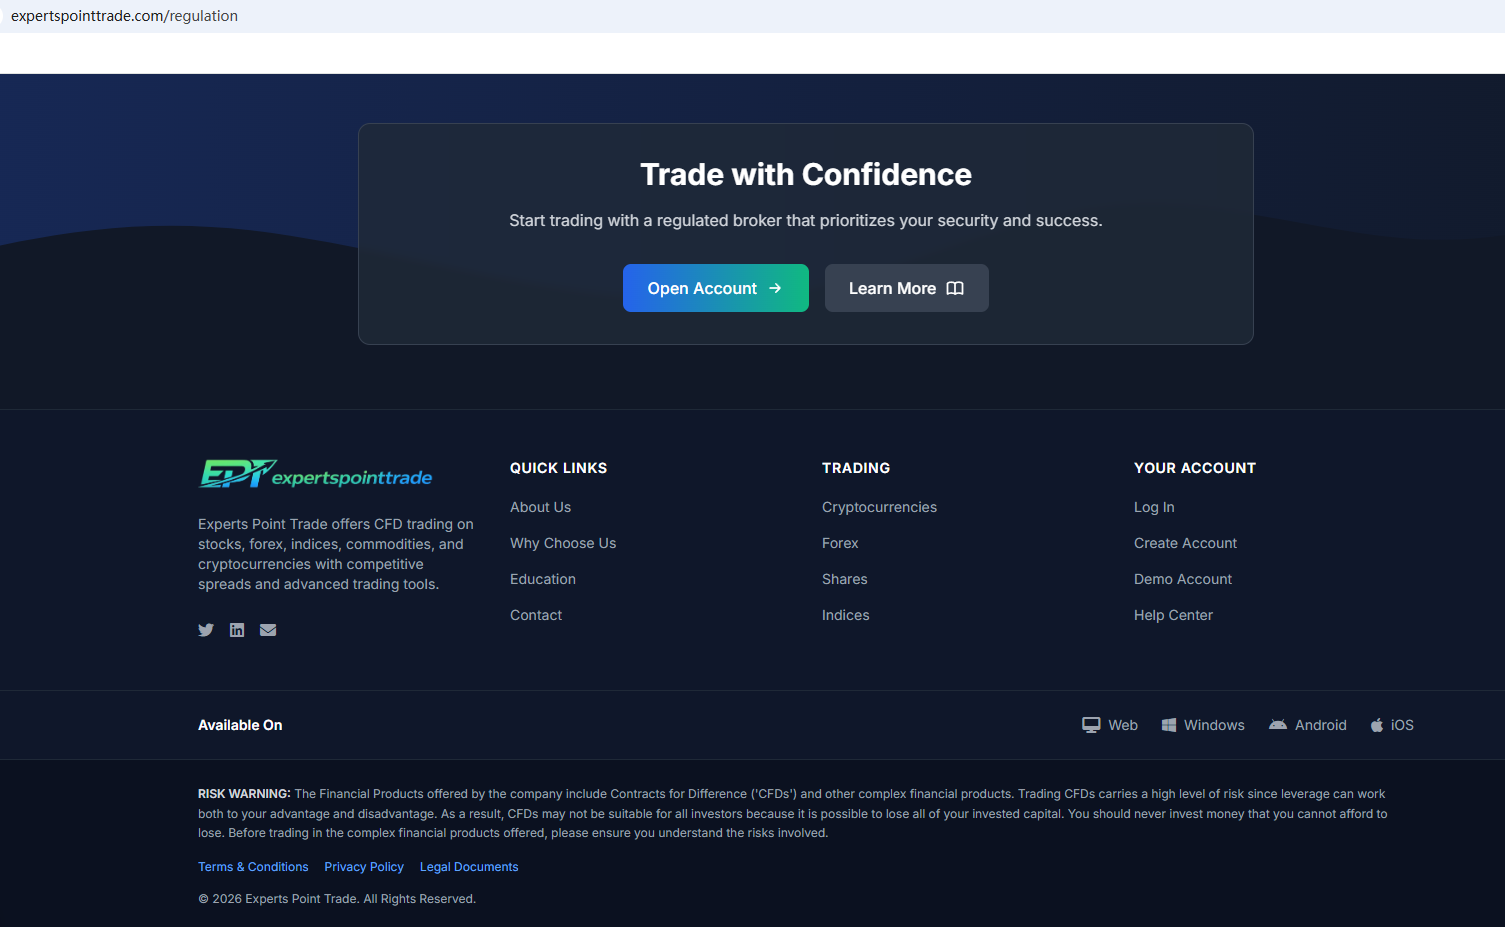The image size is (1505, 927).
Task: Click the Trade with Confidence heading
Action: [806, 175]
